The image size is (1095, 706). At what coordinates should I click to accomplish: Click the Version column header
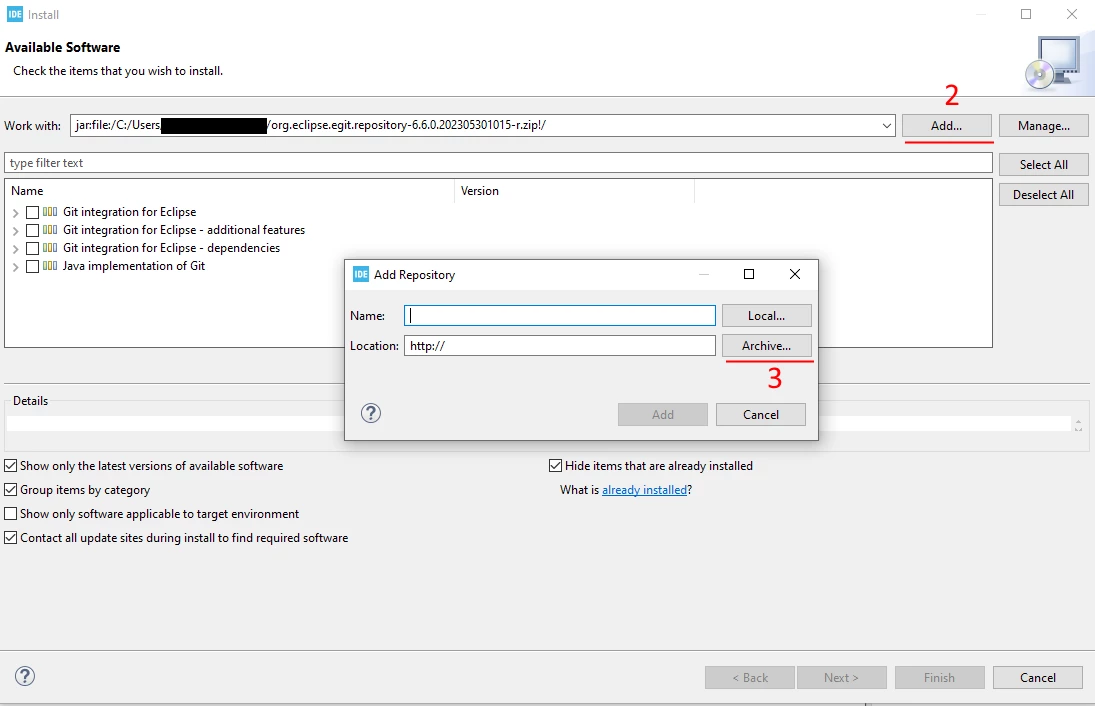(x=575, y=191)
